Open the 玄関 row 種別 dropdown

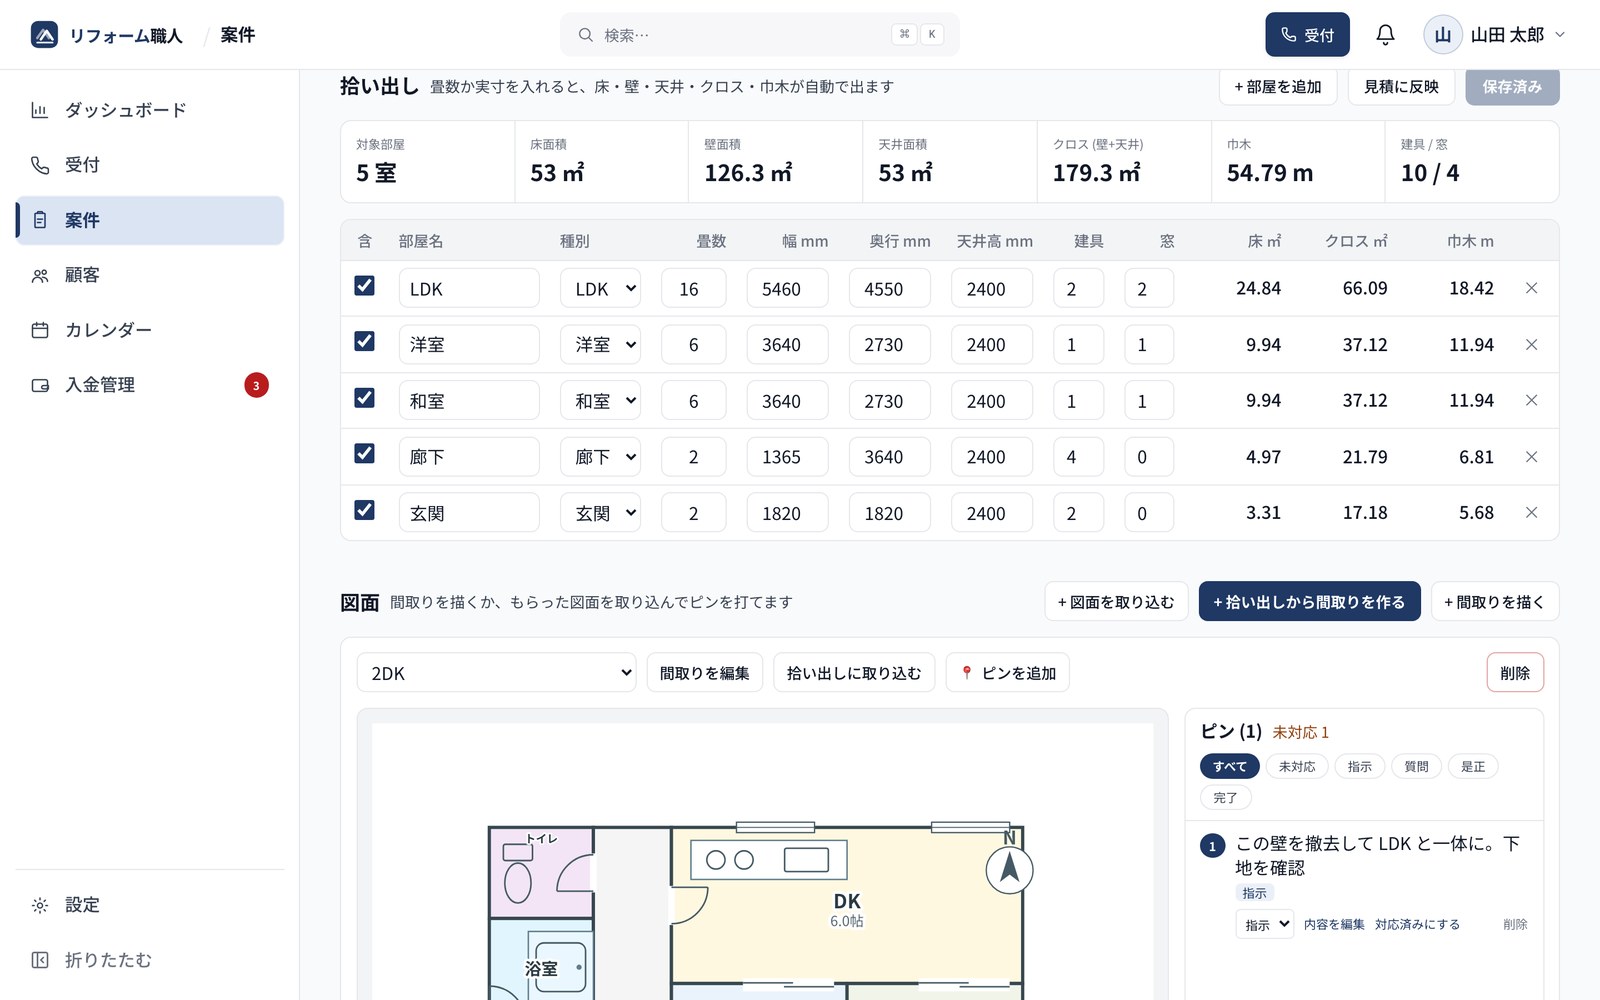pos(600,512)
